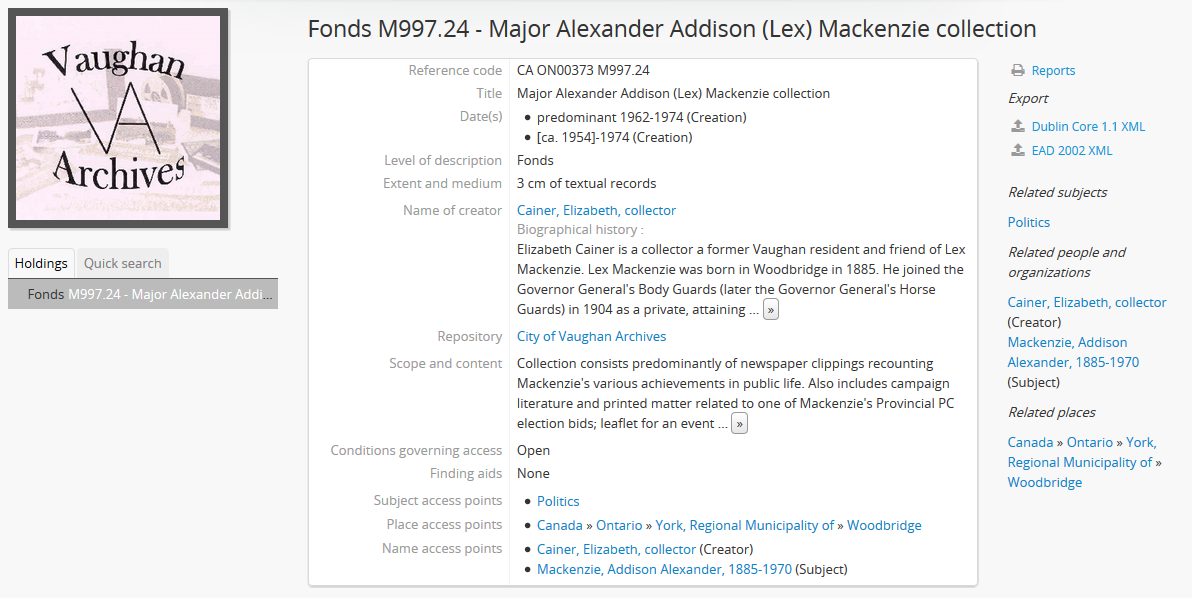Select the Fonds M997.24 holdings tree item
1192x598 pixels.
pos(142,294)
